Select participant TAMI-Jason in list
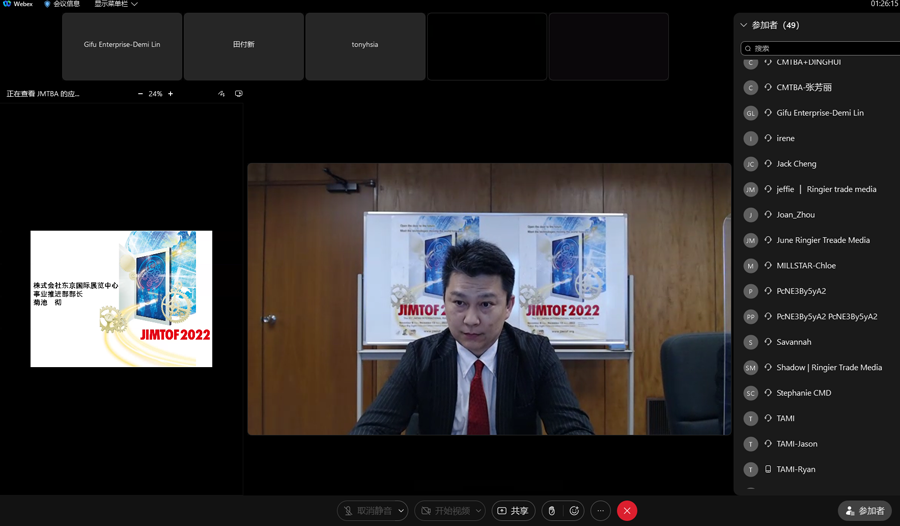The image size is (900, 526). 796,444
